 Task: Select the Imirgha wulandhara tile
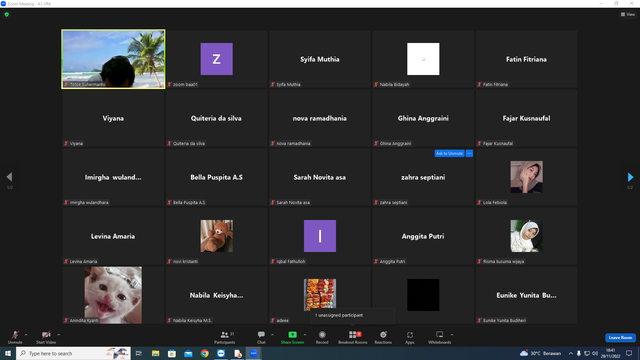coord(113,177)
